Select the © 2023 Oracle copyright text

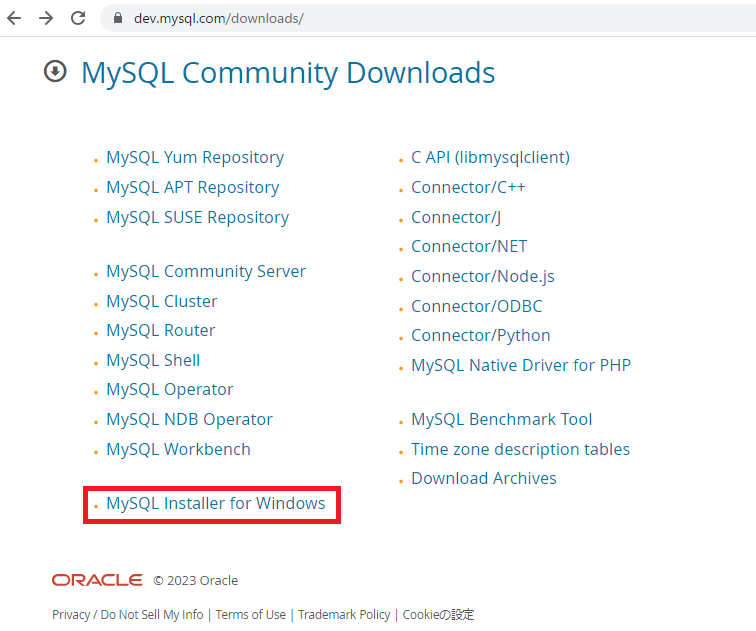195,580
